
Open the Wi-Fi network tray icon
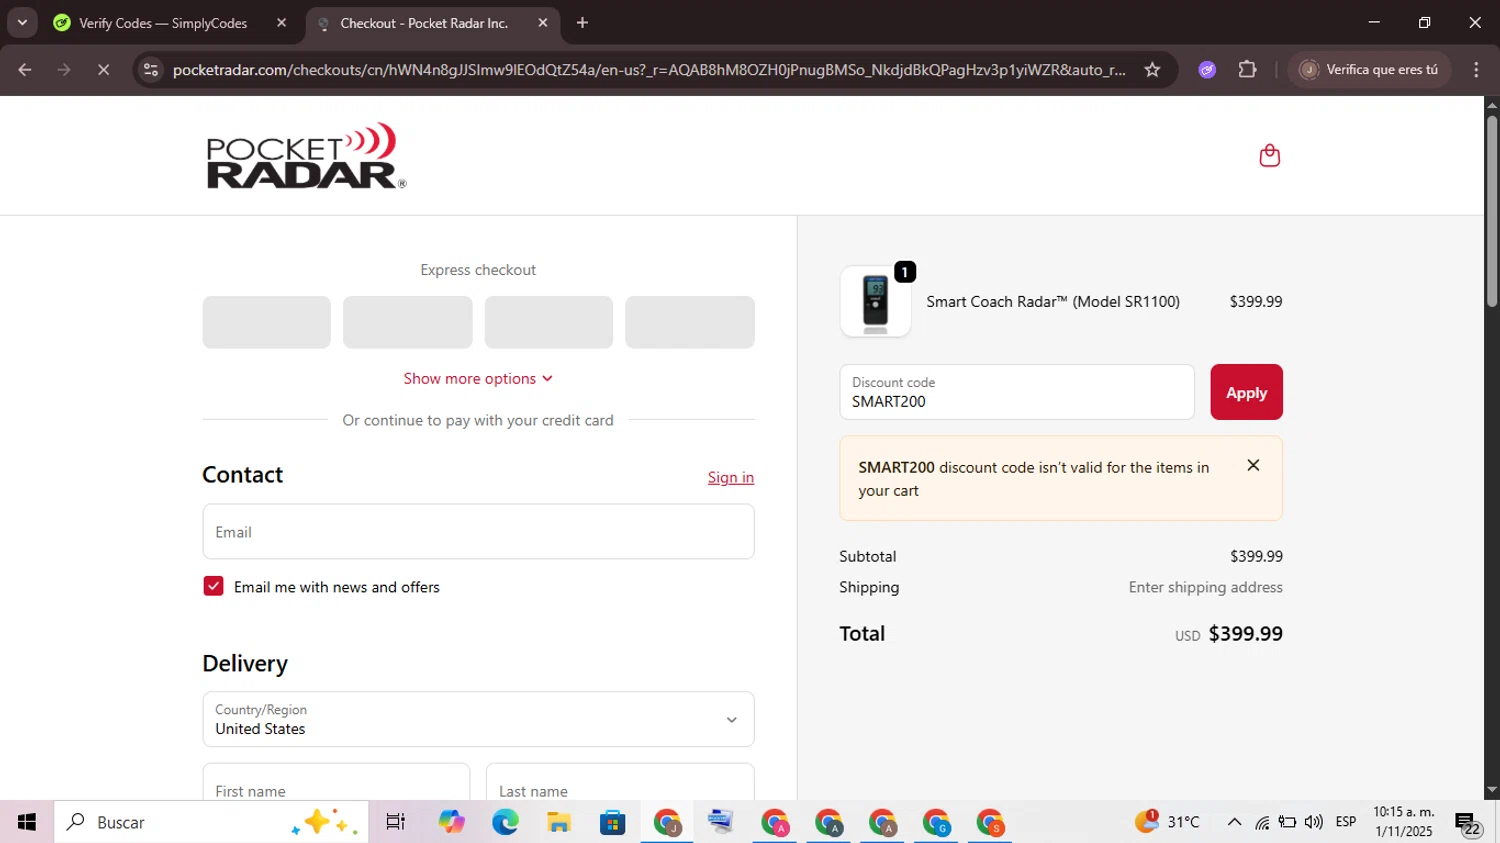tap(1262, 822)
